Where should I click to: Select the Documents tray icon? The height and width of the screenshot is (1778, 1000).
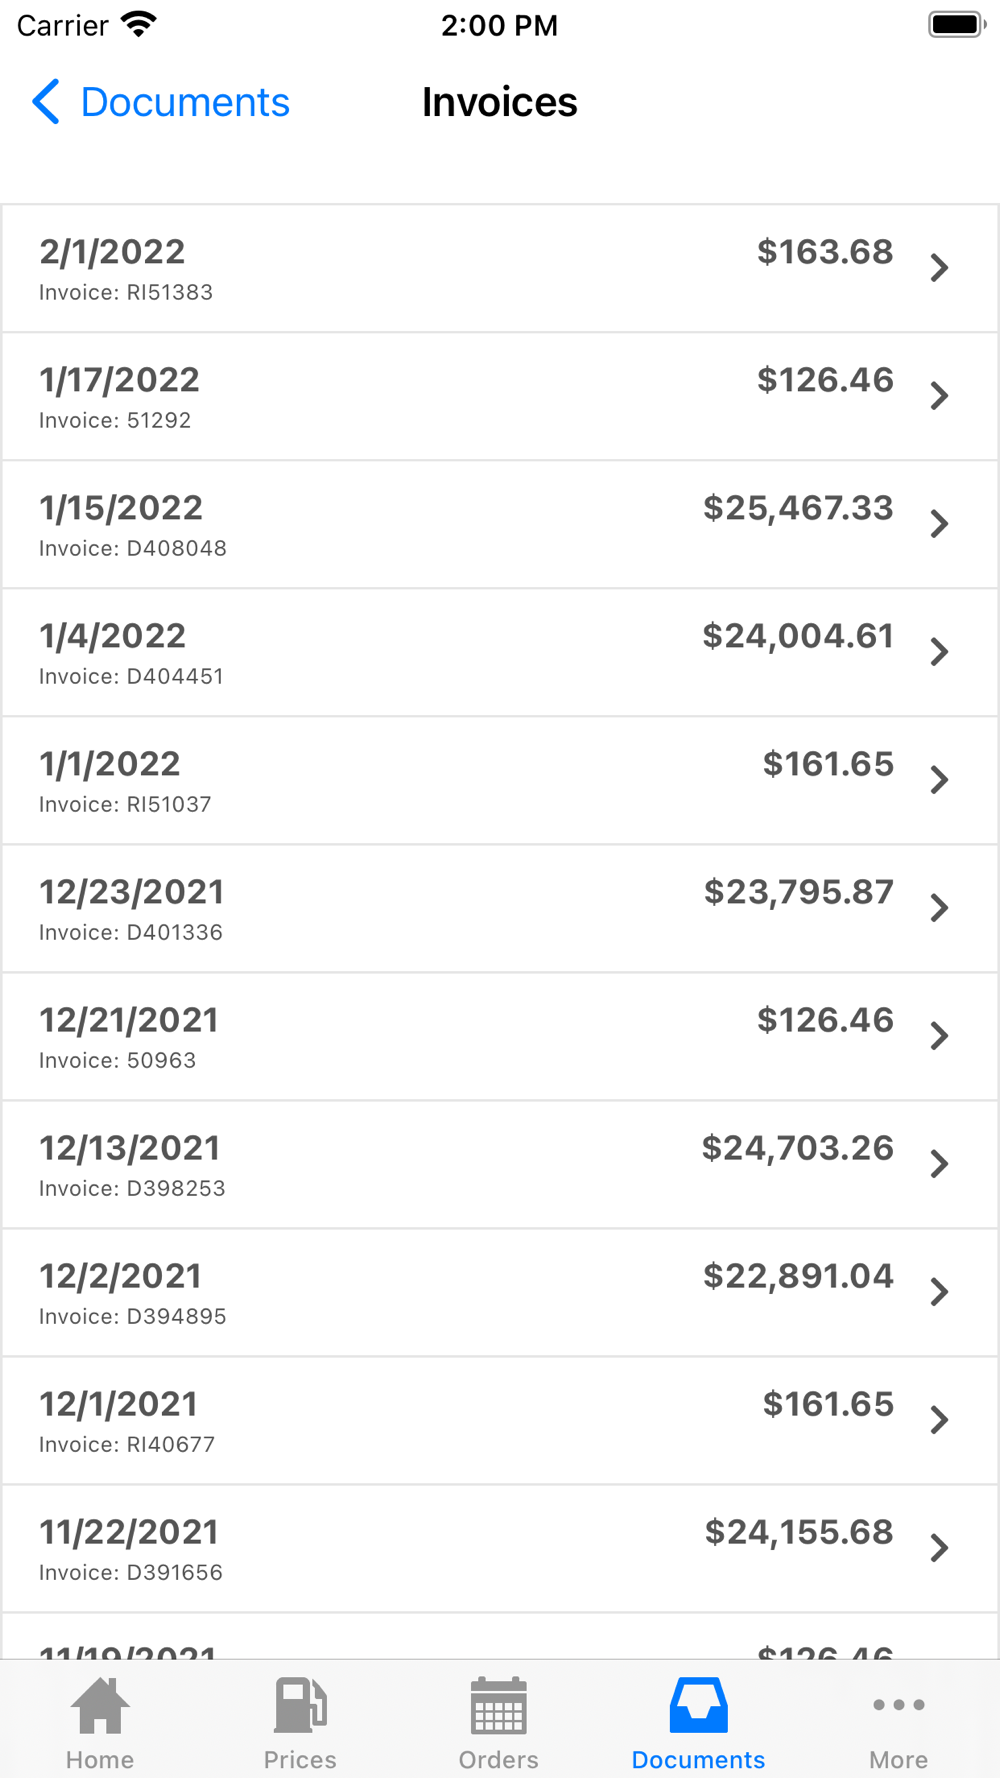[x=698, y=1705]
